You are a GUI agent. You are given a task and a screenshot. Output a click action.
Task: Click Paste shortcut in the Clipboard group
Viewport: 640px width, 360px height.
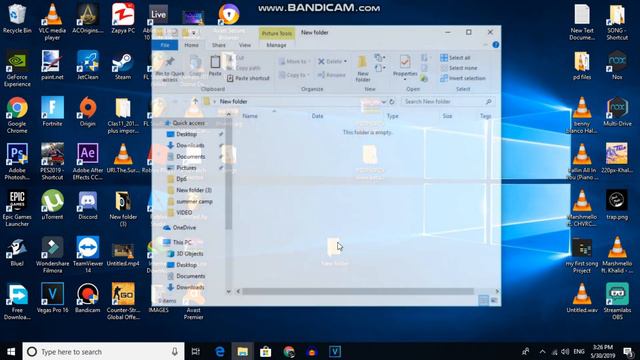click(248, 78)
